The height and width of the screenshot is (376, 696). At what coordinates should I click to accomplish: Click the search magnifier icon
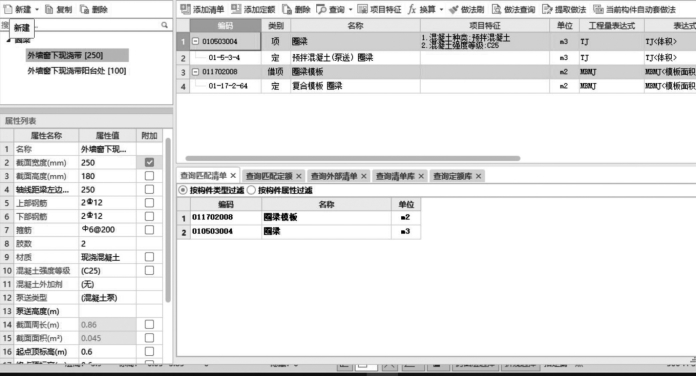(164, 25)
